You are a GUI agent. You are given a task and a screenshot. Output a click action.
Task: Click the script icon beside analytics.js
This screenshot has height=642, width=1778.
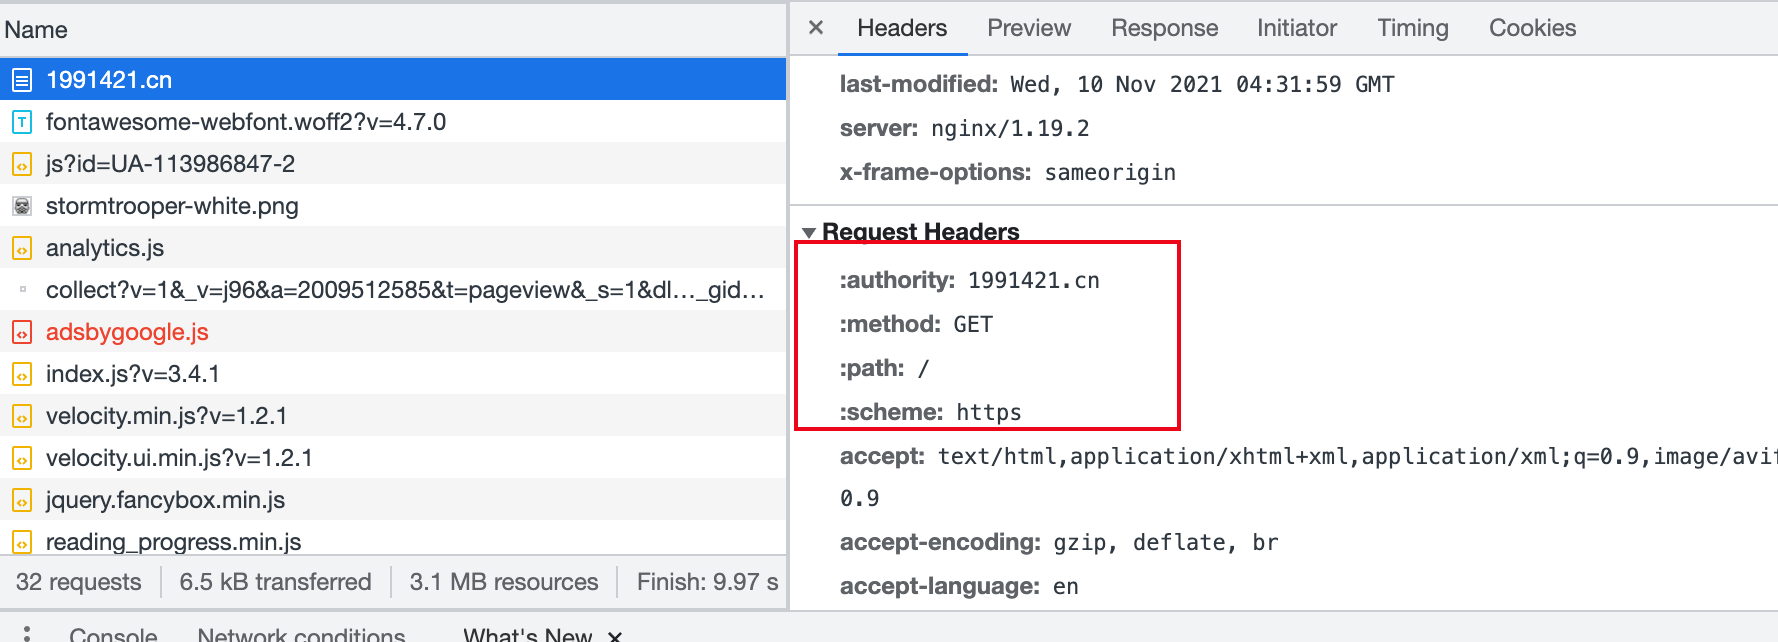[x=22, y=248]
